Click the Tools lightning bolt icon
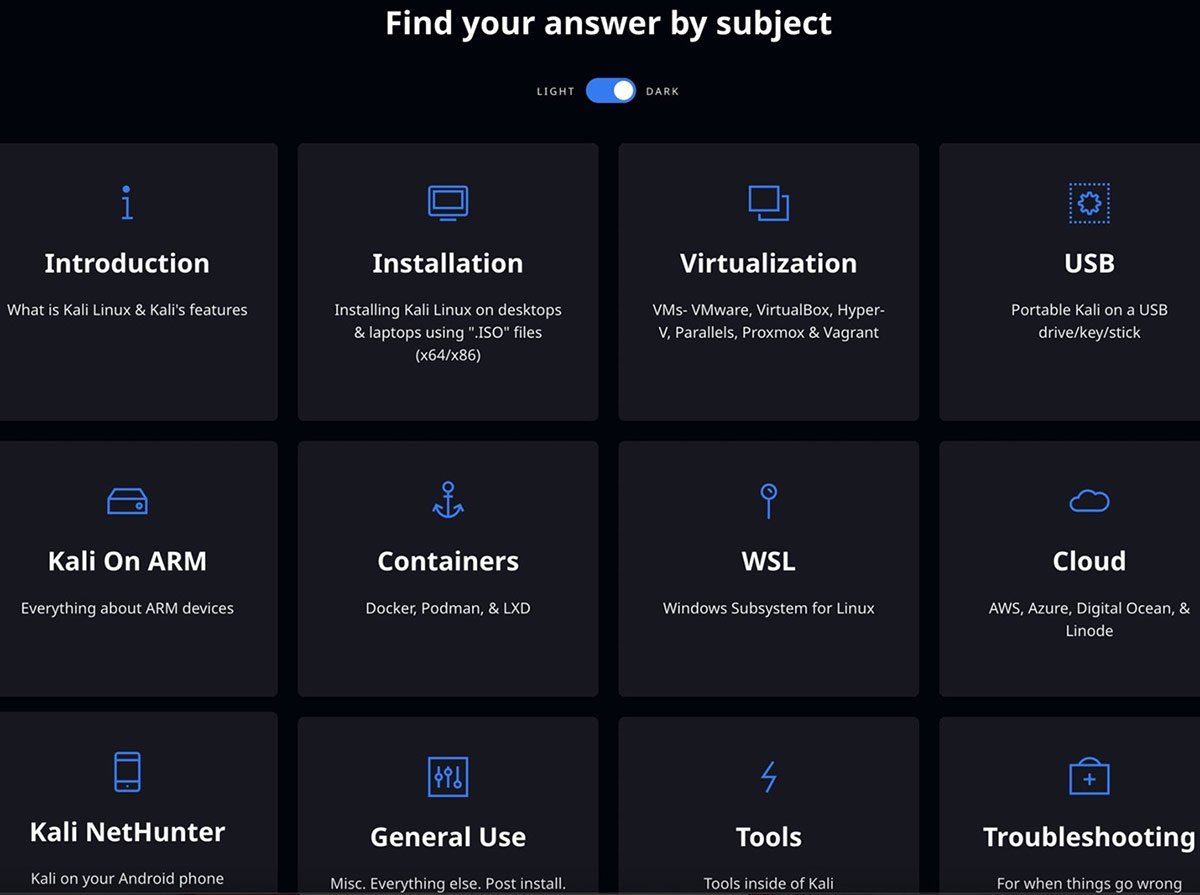1200x895 pixels. [x=768, y=776]
